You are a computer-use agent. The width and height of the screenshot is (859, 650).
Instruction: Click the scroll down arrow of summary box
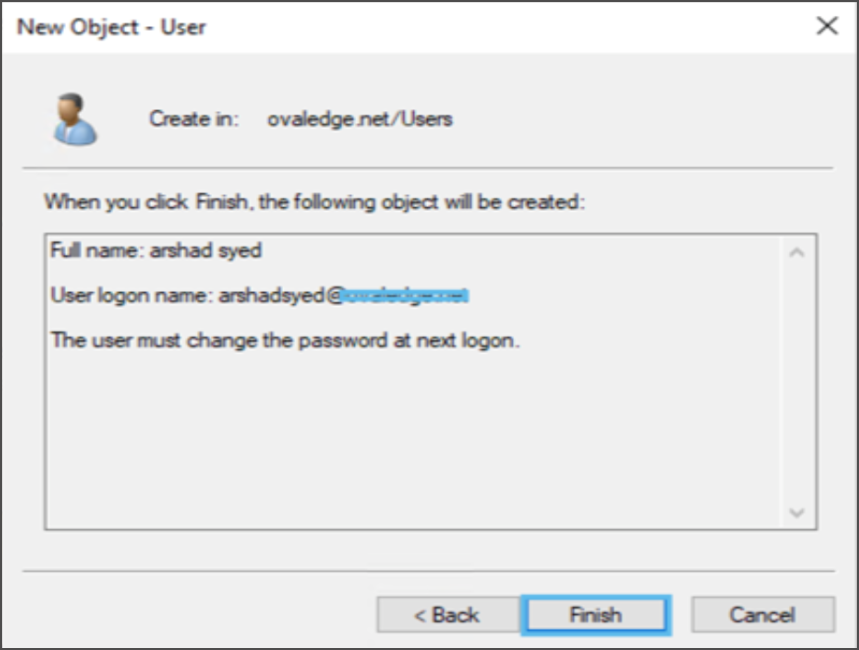pos(796,513)
